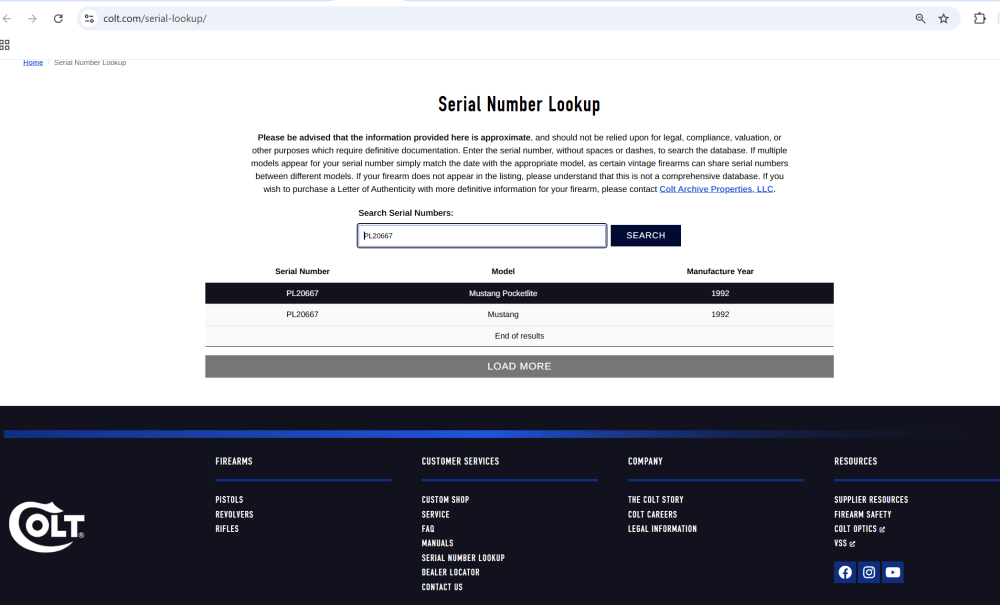
Task: Open Colt YouTube channel icon
Action: click(893, 572)
